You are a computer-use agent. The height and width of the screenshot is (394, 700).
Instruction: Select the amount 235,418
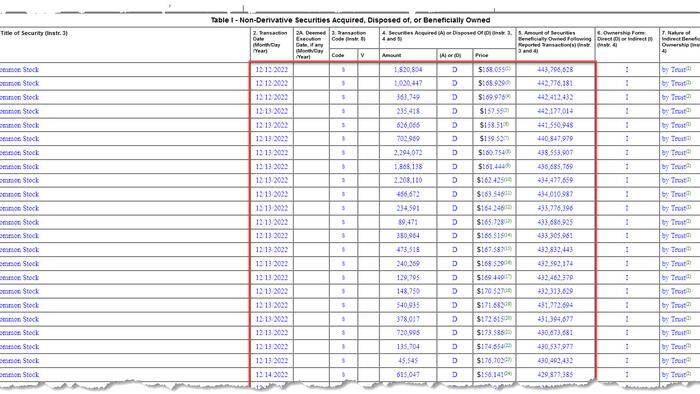[x=408, y=111]
